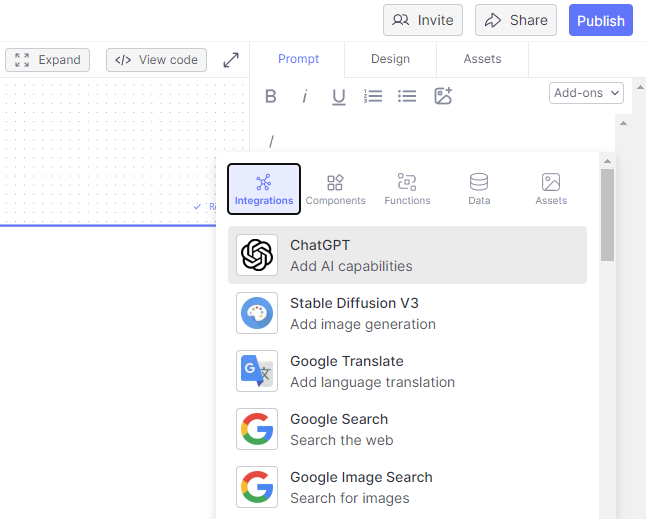Viewport: 646px width, 519px height.
Task: Click the popup scrollbar up arrow
Action: pyautogui.click(x=607, y=161)
